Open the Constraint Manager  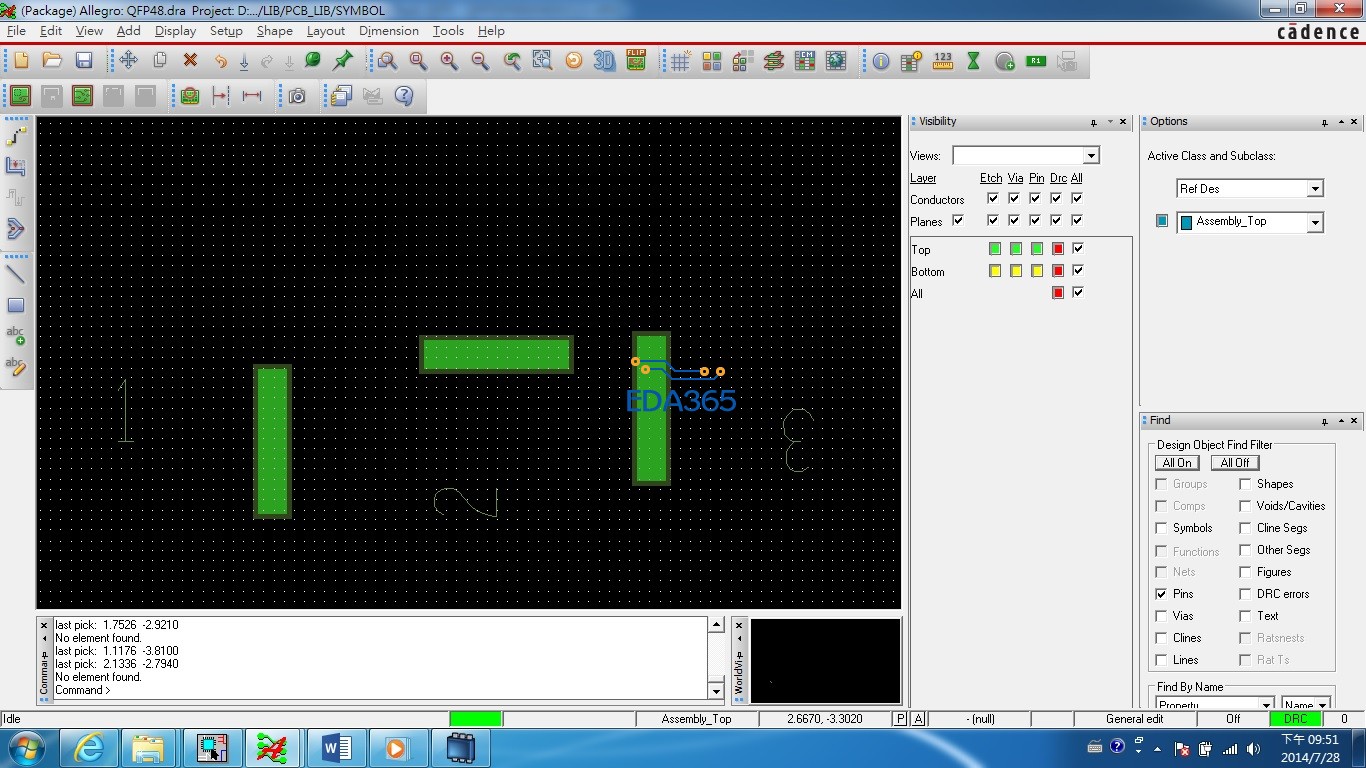tap(805, 61)
